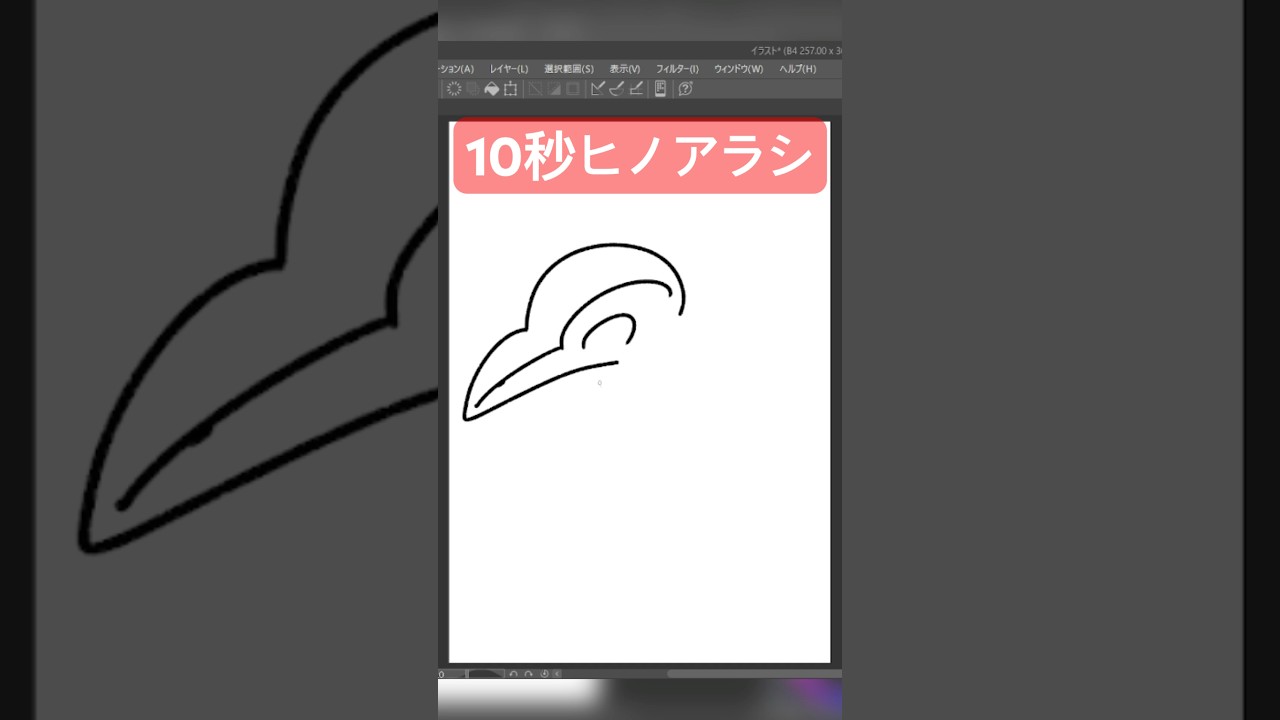The height and width of the screenshot is (720, 1280).
Task: Click the canvas frame icon in the command bar
Action: pyautogui.click(x=509, y=88)
